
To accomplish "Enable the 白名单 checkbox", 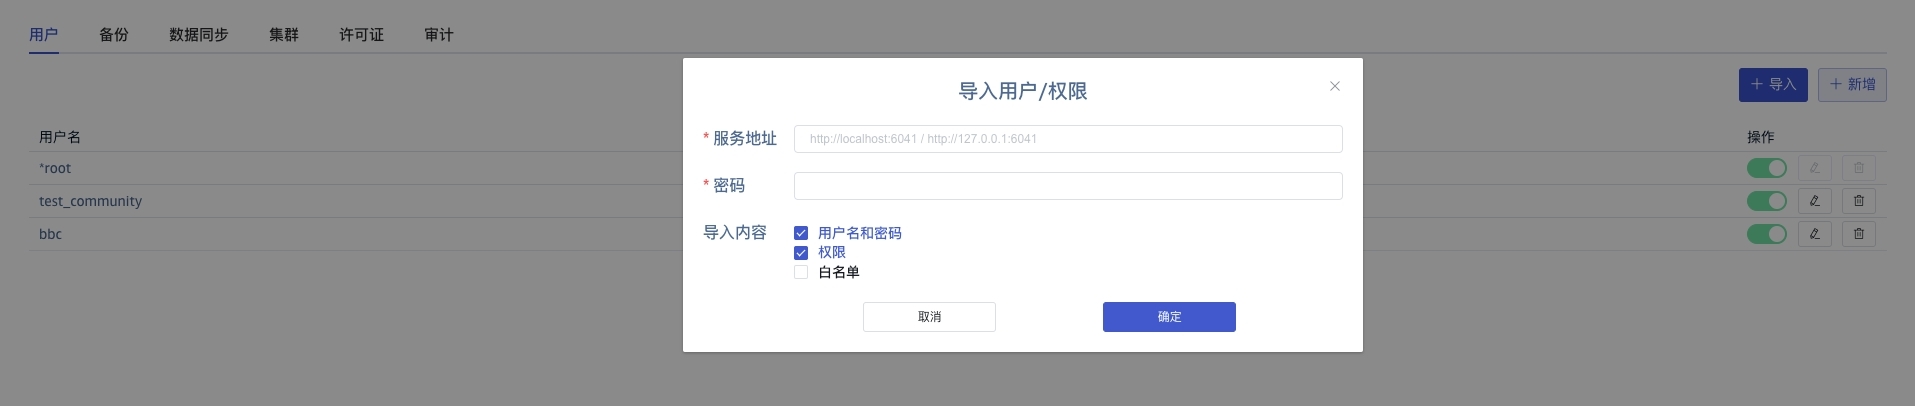I will click(801, 272).
